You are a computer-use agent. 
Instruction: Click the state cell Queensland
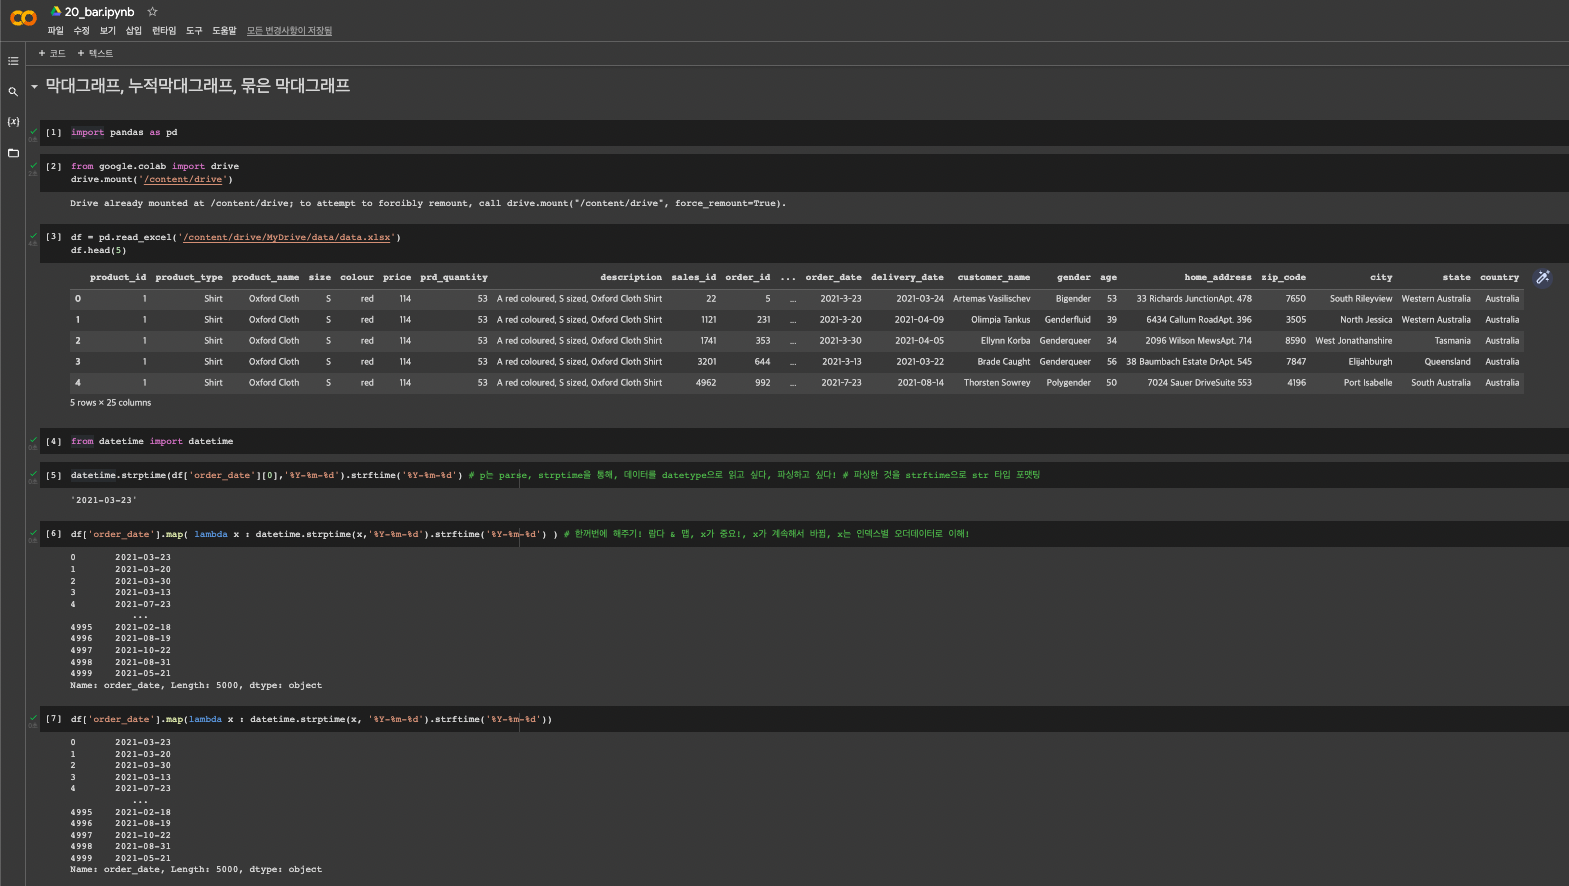coord(1447,361)
